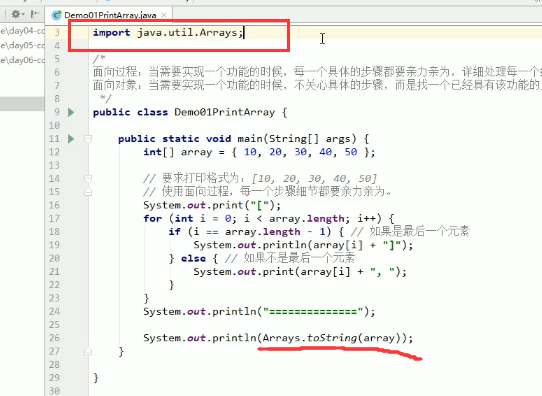542x396 pixels.
Task: Select the day04 project tree entry
Action: point(22,31)
